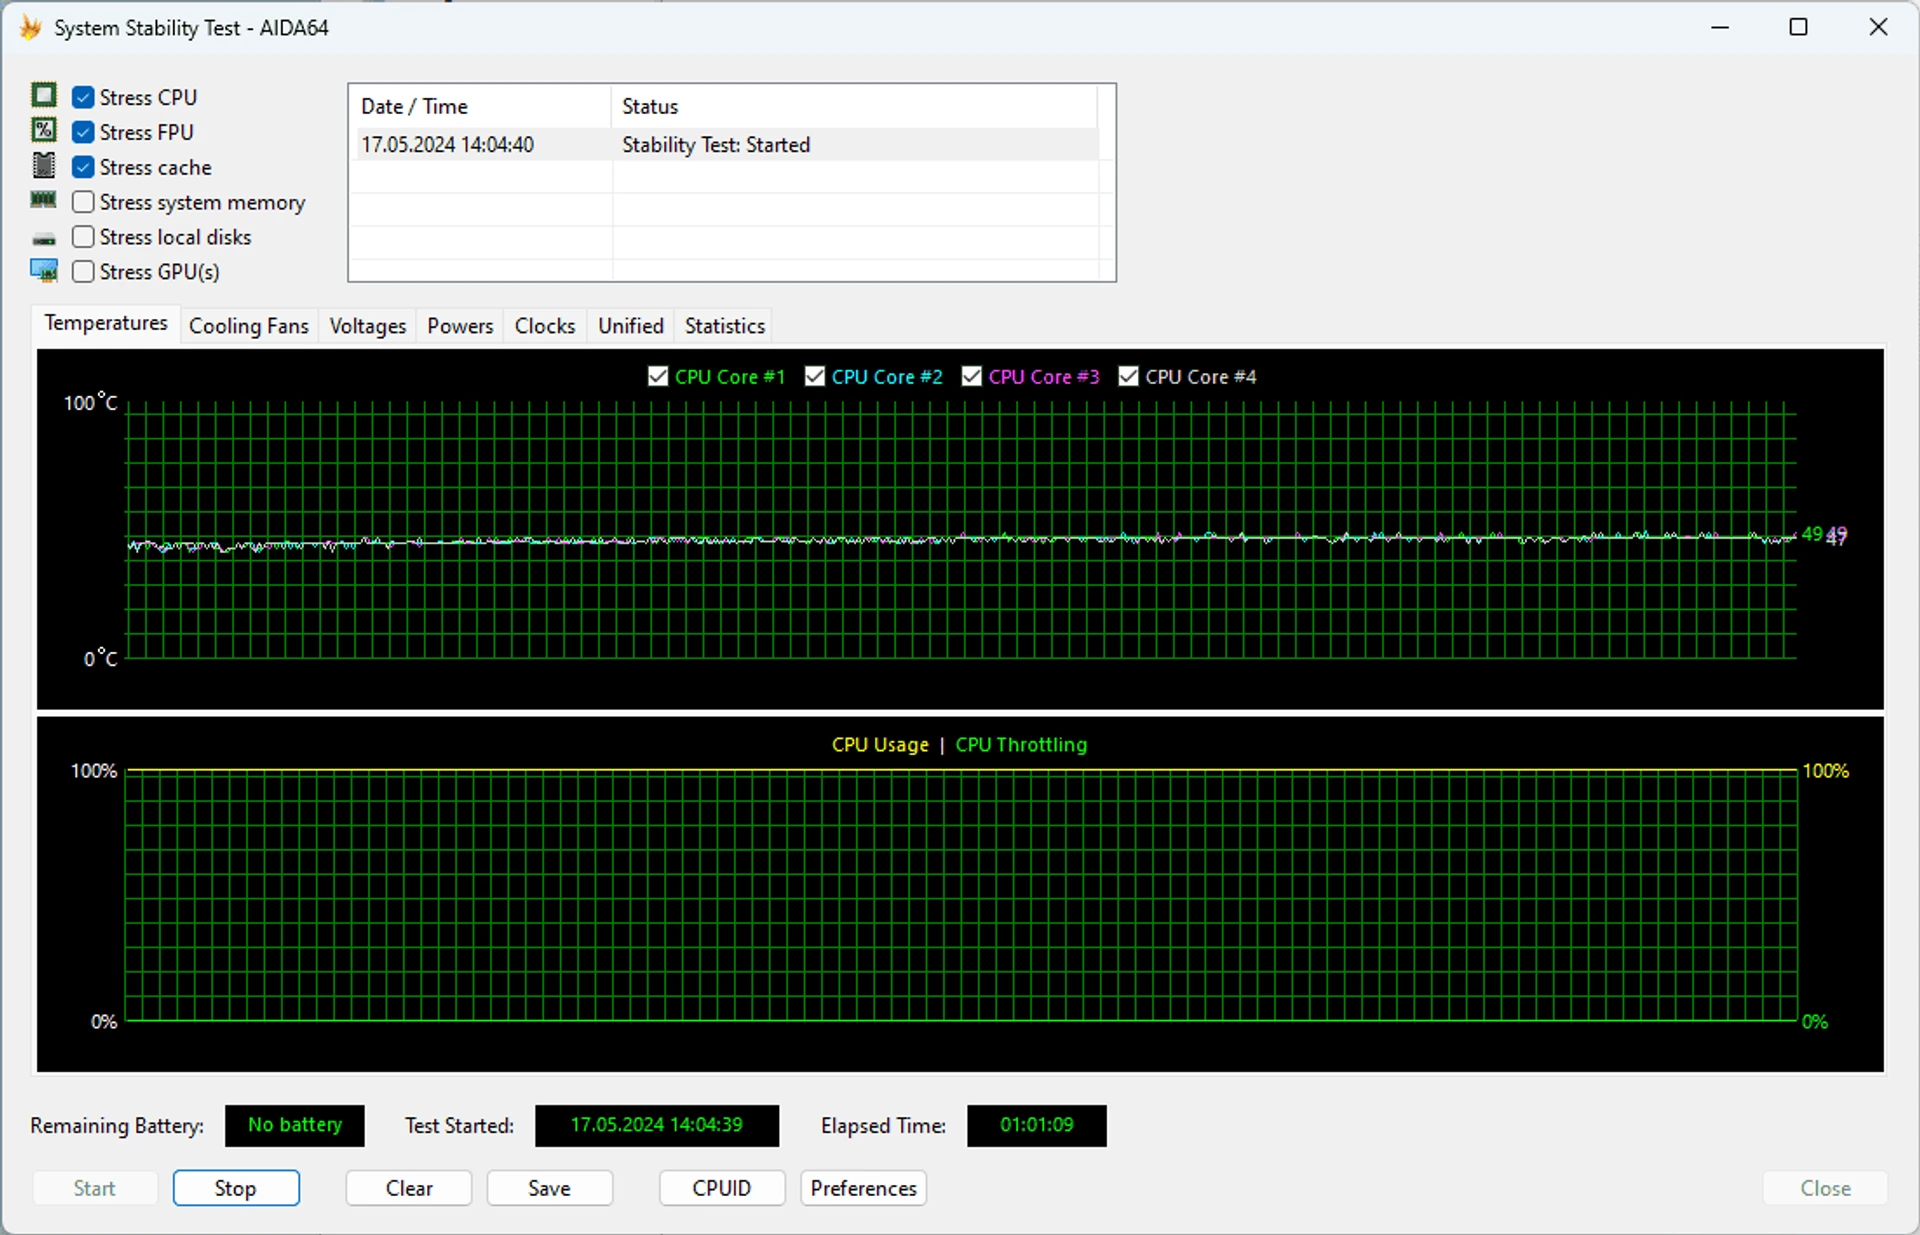Open the Voltages tab

click(x=368, y=326)
